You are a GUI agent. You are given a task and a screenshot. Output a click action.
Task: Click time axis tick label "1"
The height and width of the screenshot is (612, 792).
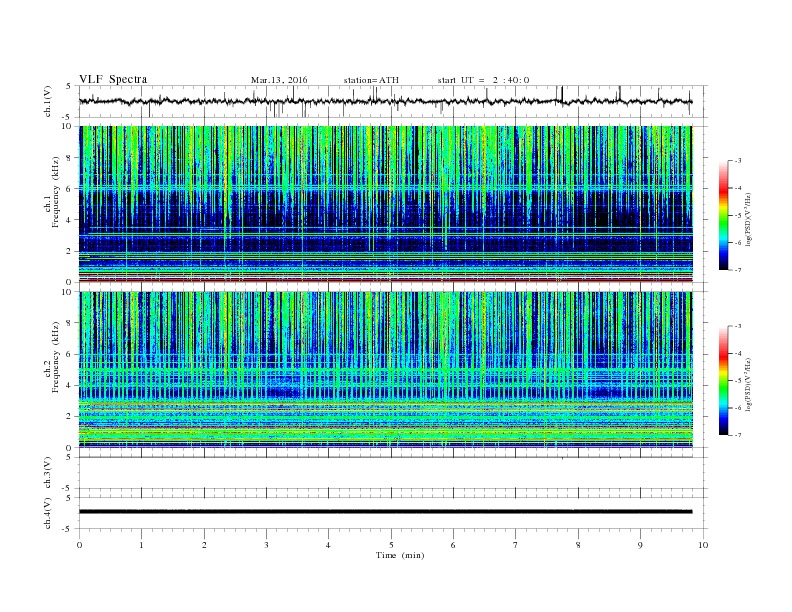click(141, 545)
